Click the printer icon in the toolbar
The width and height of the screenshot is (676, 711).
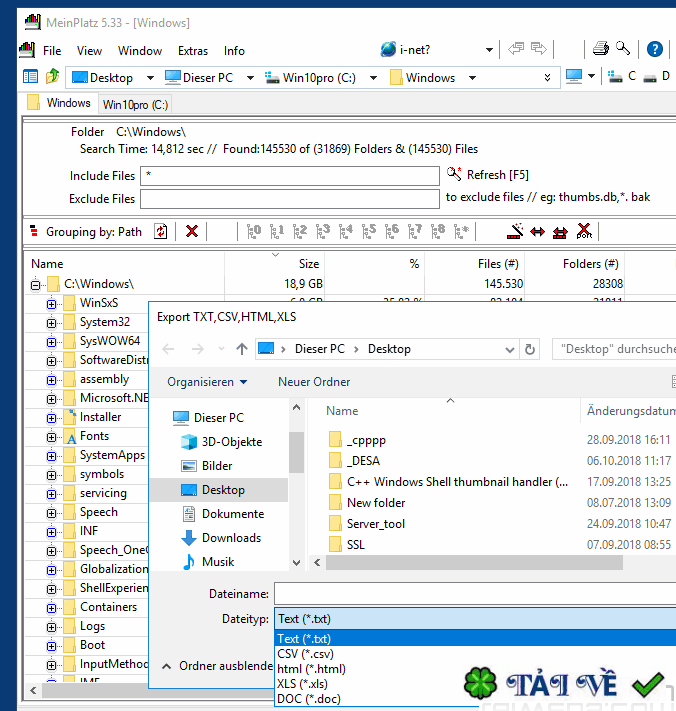600,49
